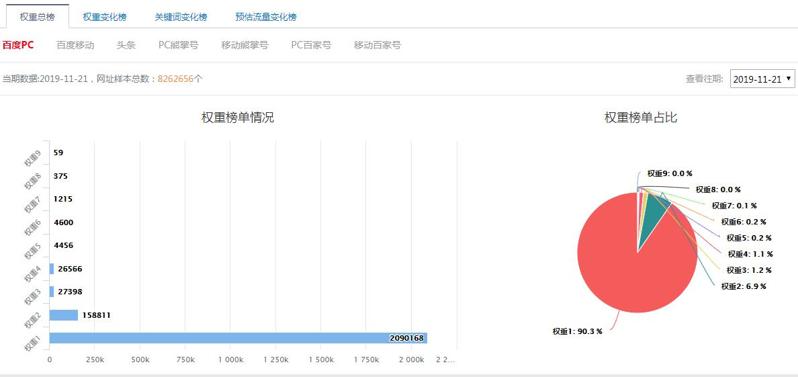Select the 移动百家号 category
798x377 pixels.
(377, 45)
